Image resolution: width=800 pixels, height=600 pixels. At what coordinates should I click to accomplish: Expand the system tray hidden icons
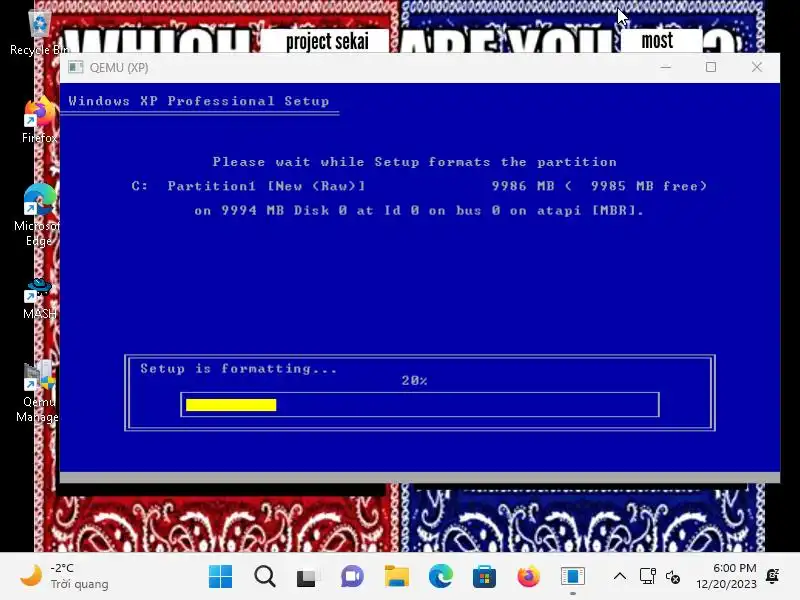[x=620, y=577]
